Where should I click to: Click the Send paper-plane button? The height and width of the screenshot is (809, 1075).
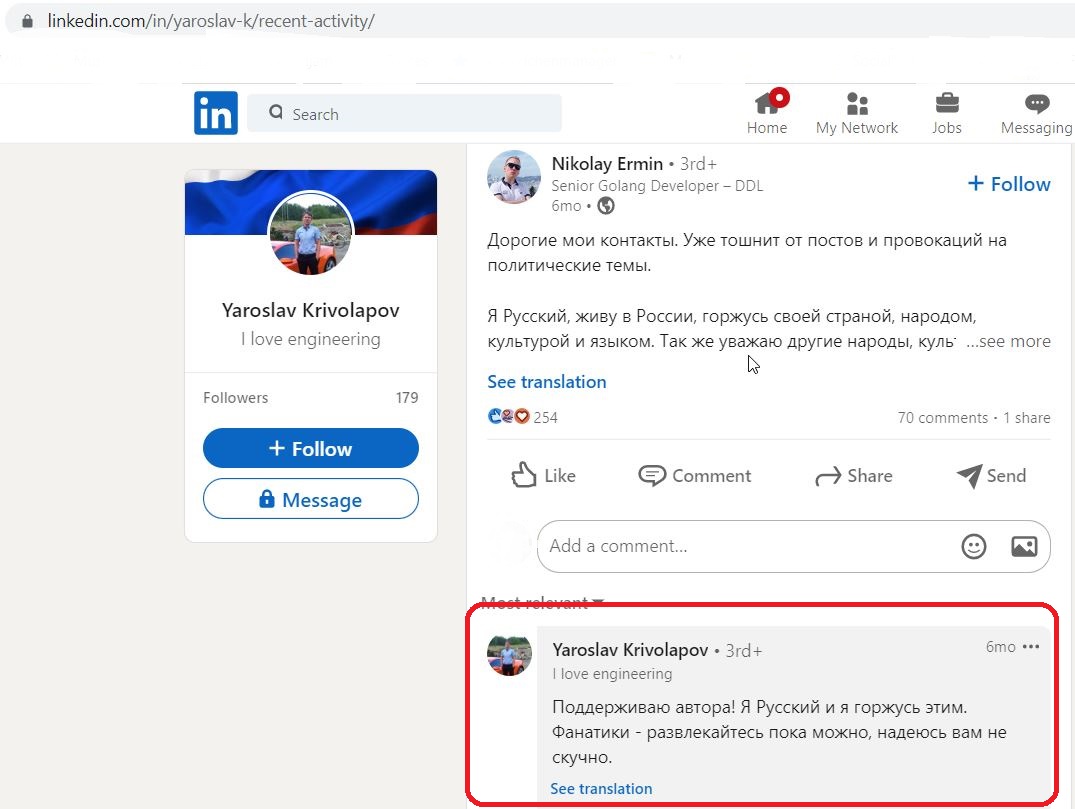991,476
